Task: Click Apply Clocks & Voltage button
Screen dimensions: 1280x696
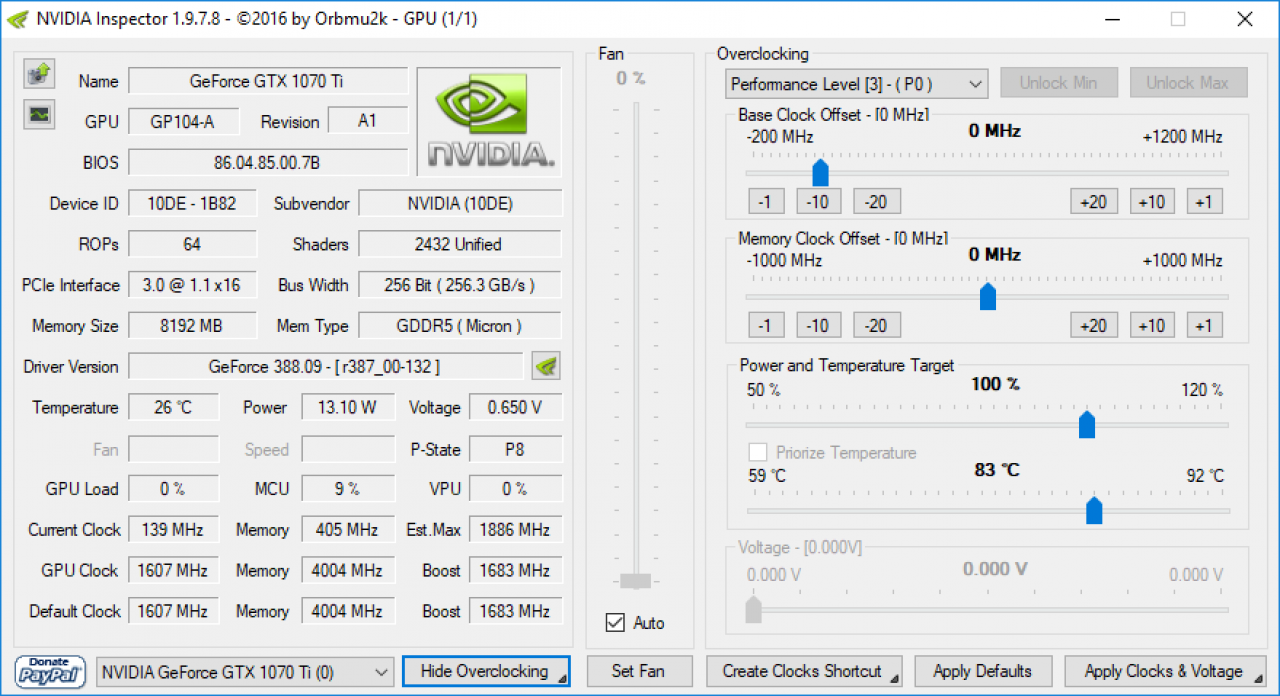Action: pyautogui.click(x=1163, y=671)
